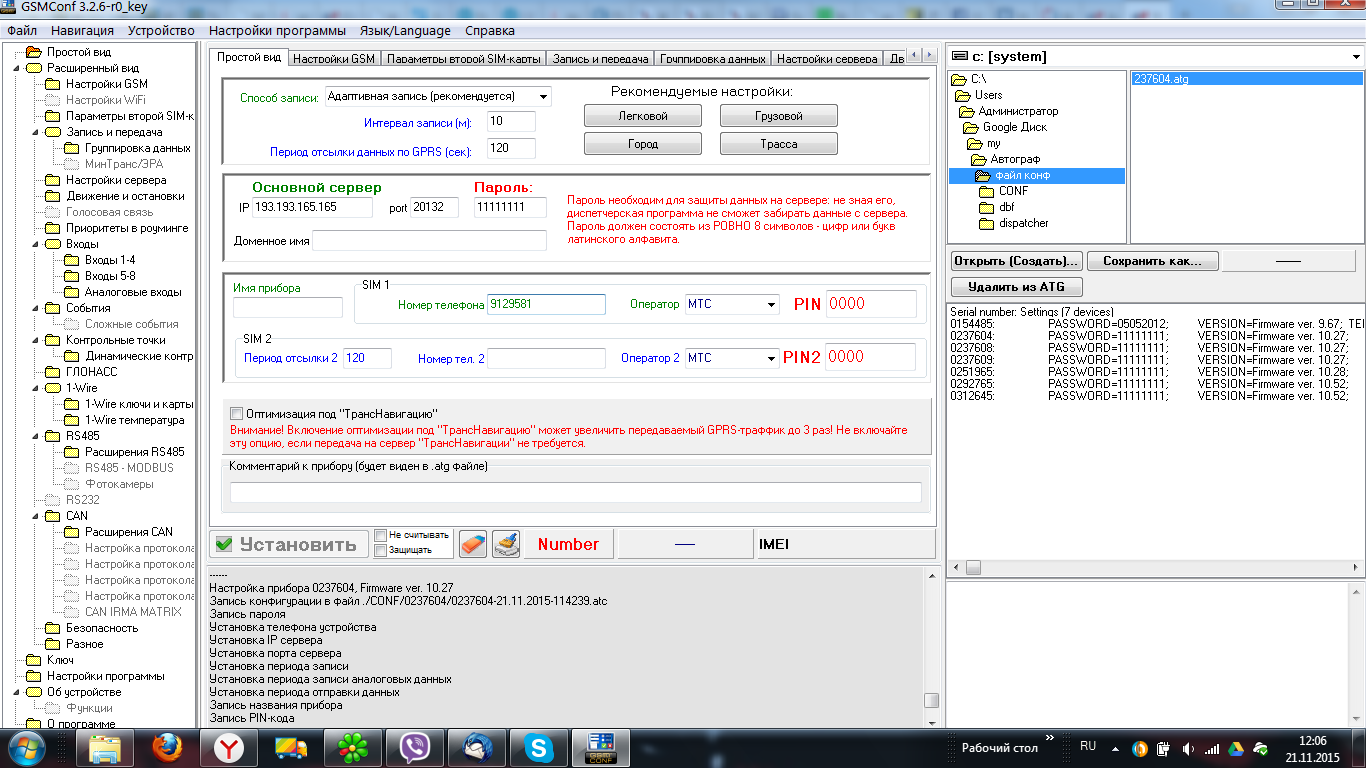Click the 'Сохранить как...' button

click(x=1152, y=261)
